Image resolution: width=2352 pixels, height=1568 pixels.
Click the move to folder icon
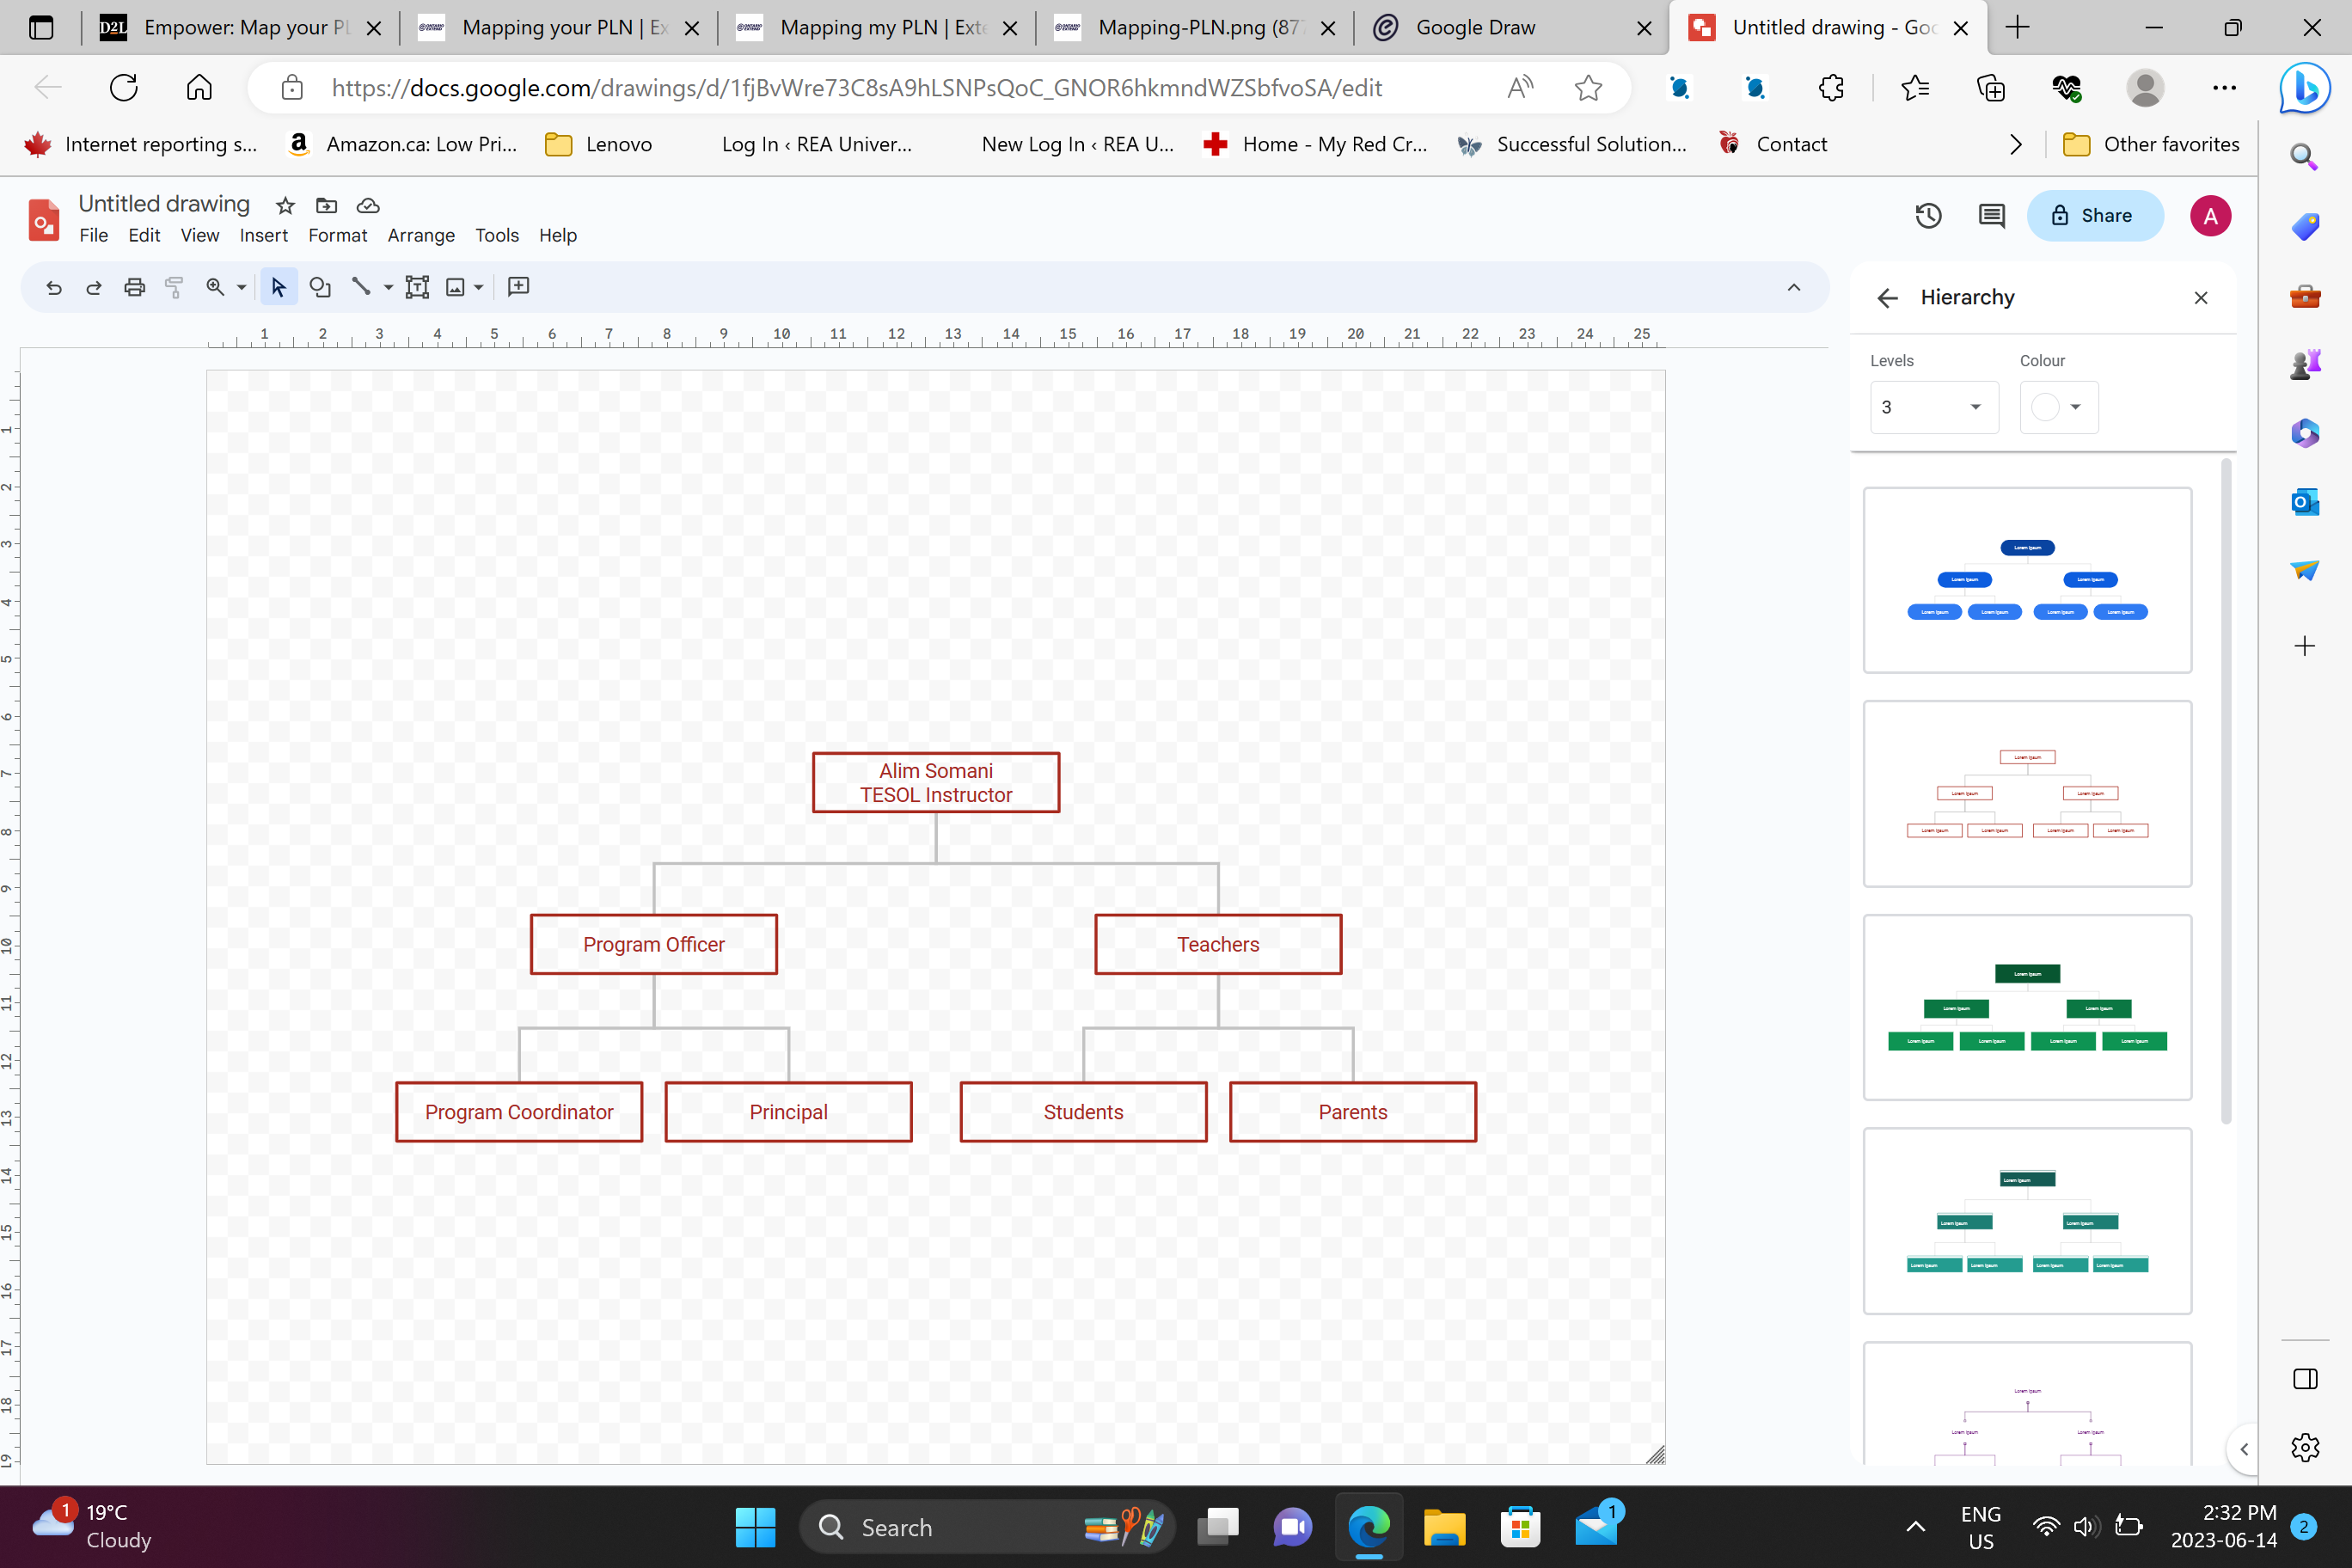326,206
